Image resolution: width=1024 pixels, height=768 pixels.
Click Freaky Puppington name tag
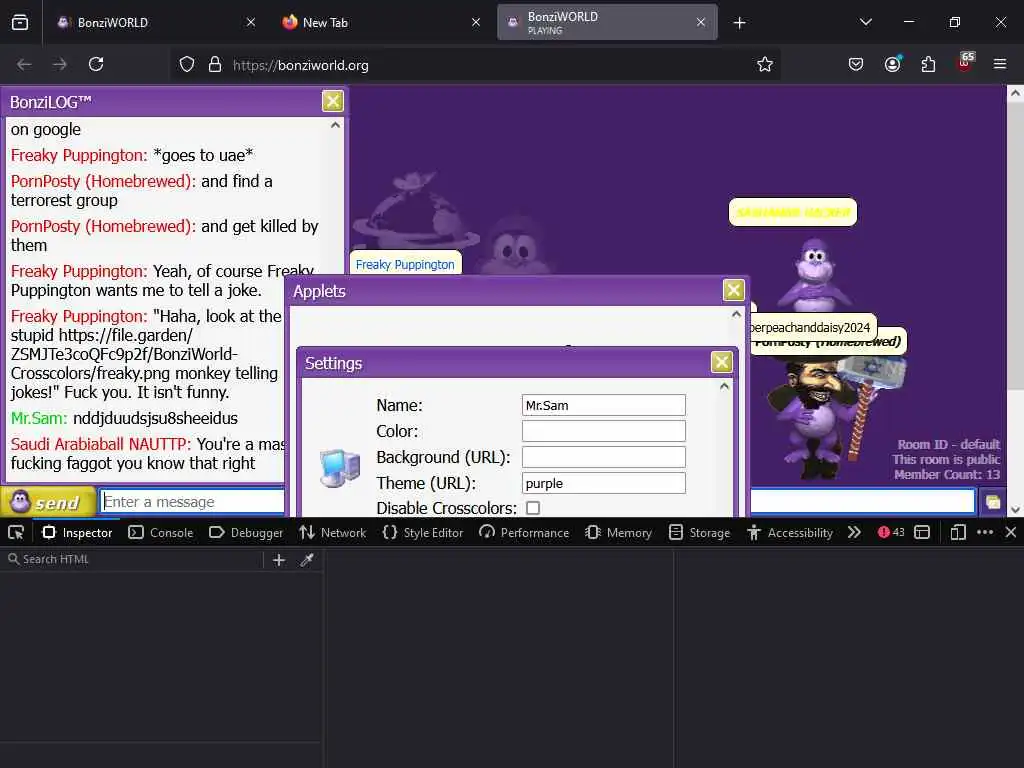tap(405, 264)
